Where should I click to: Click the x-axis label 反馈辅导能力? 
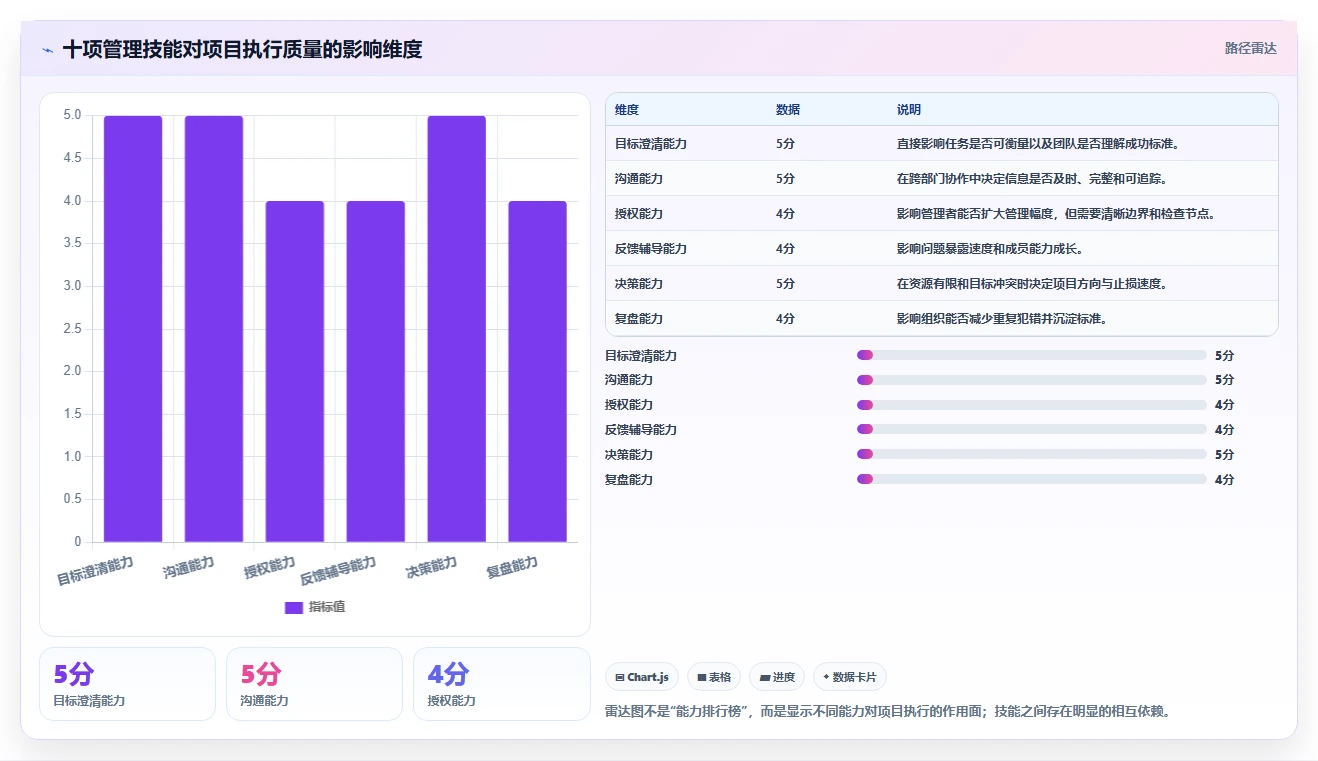tap(338, 571)
